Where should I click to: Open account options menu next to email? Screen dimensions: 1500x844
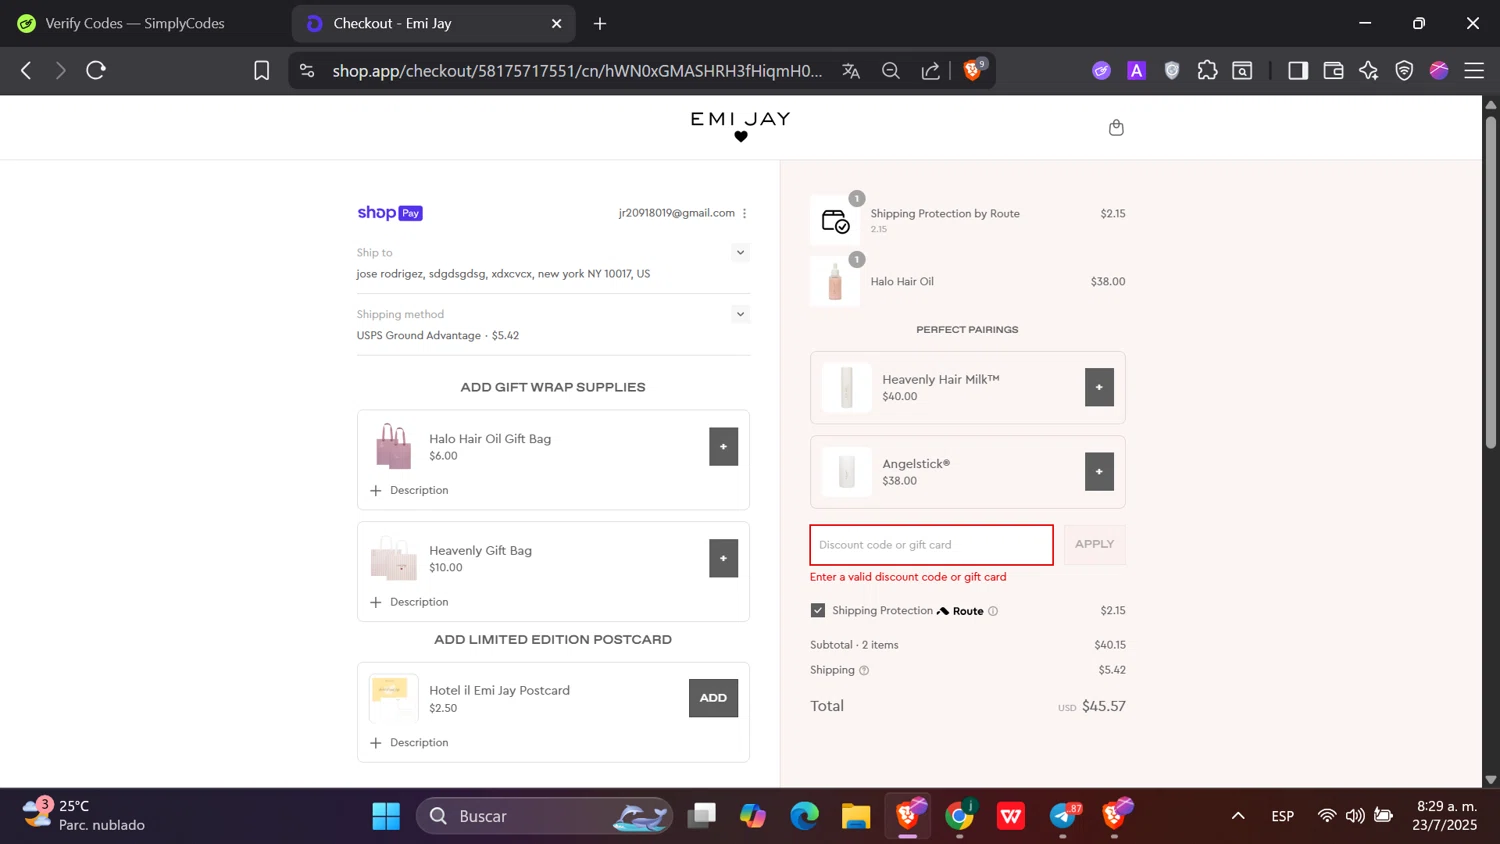pyautogui.click(x=744, y=213)
